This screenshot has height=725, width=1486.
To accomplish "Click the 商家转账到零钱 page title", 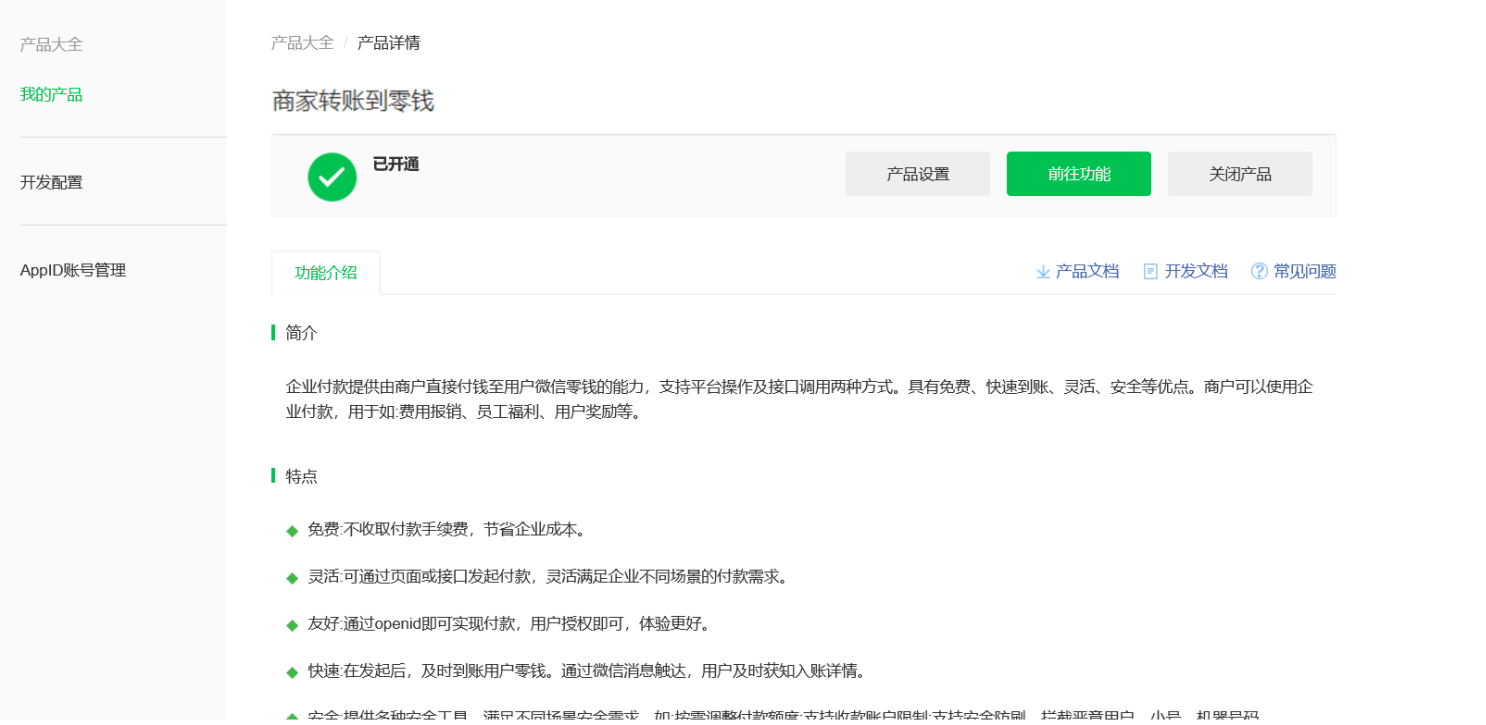I will point(352,101).
